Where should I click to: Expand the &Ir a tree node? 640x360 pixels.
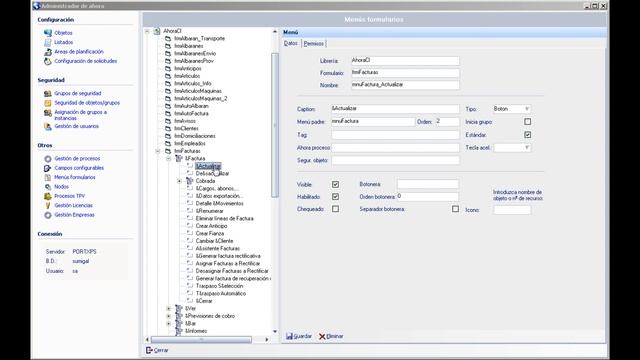[x=169, y=324]
